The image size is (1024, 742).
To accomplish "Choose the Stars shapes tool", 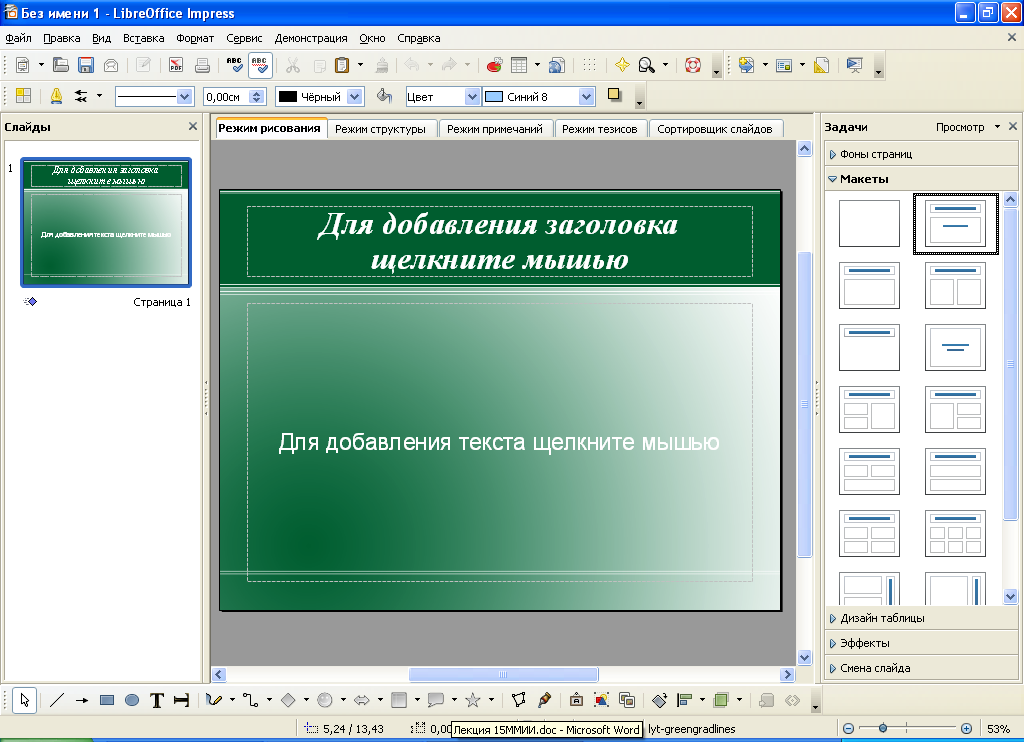I will click(x=473, y=700).
